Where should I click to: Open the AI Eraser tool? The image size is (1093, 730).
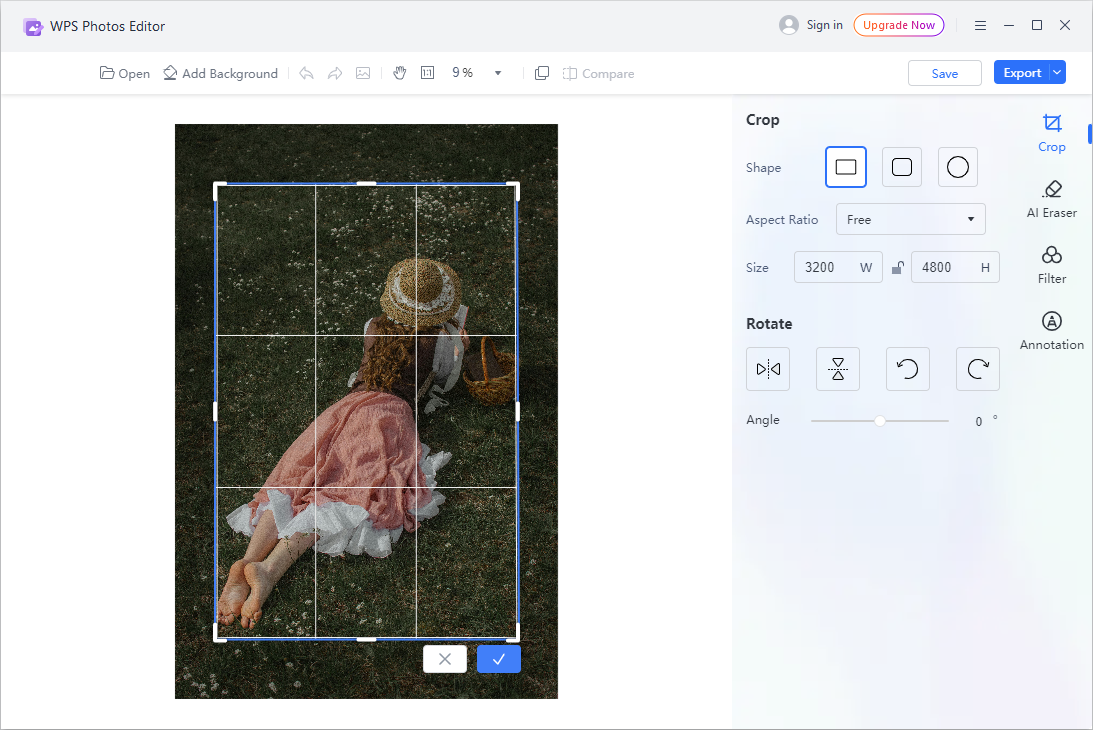click(x=1051, y=198)
